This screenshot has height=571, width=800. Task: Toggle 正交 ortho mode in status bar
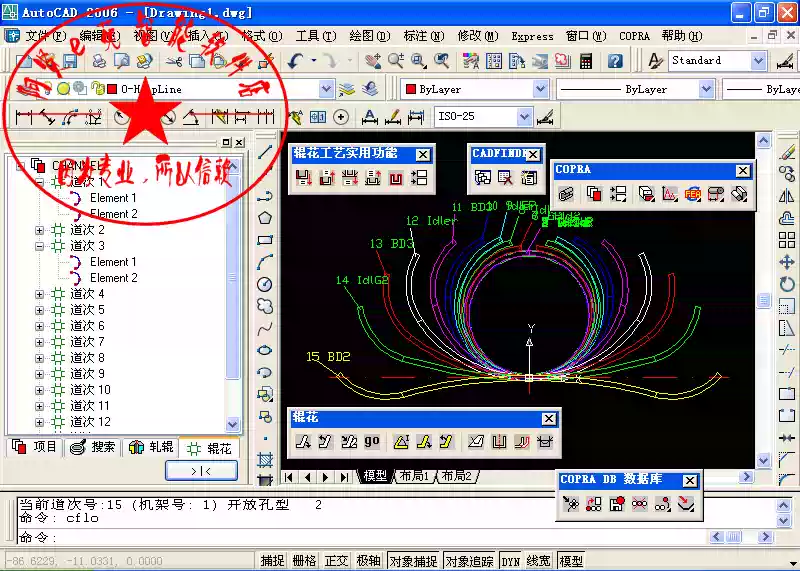(336, 561)
